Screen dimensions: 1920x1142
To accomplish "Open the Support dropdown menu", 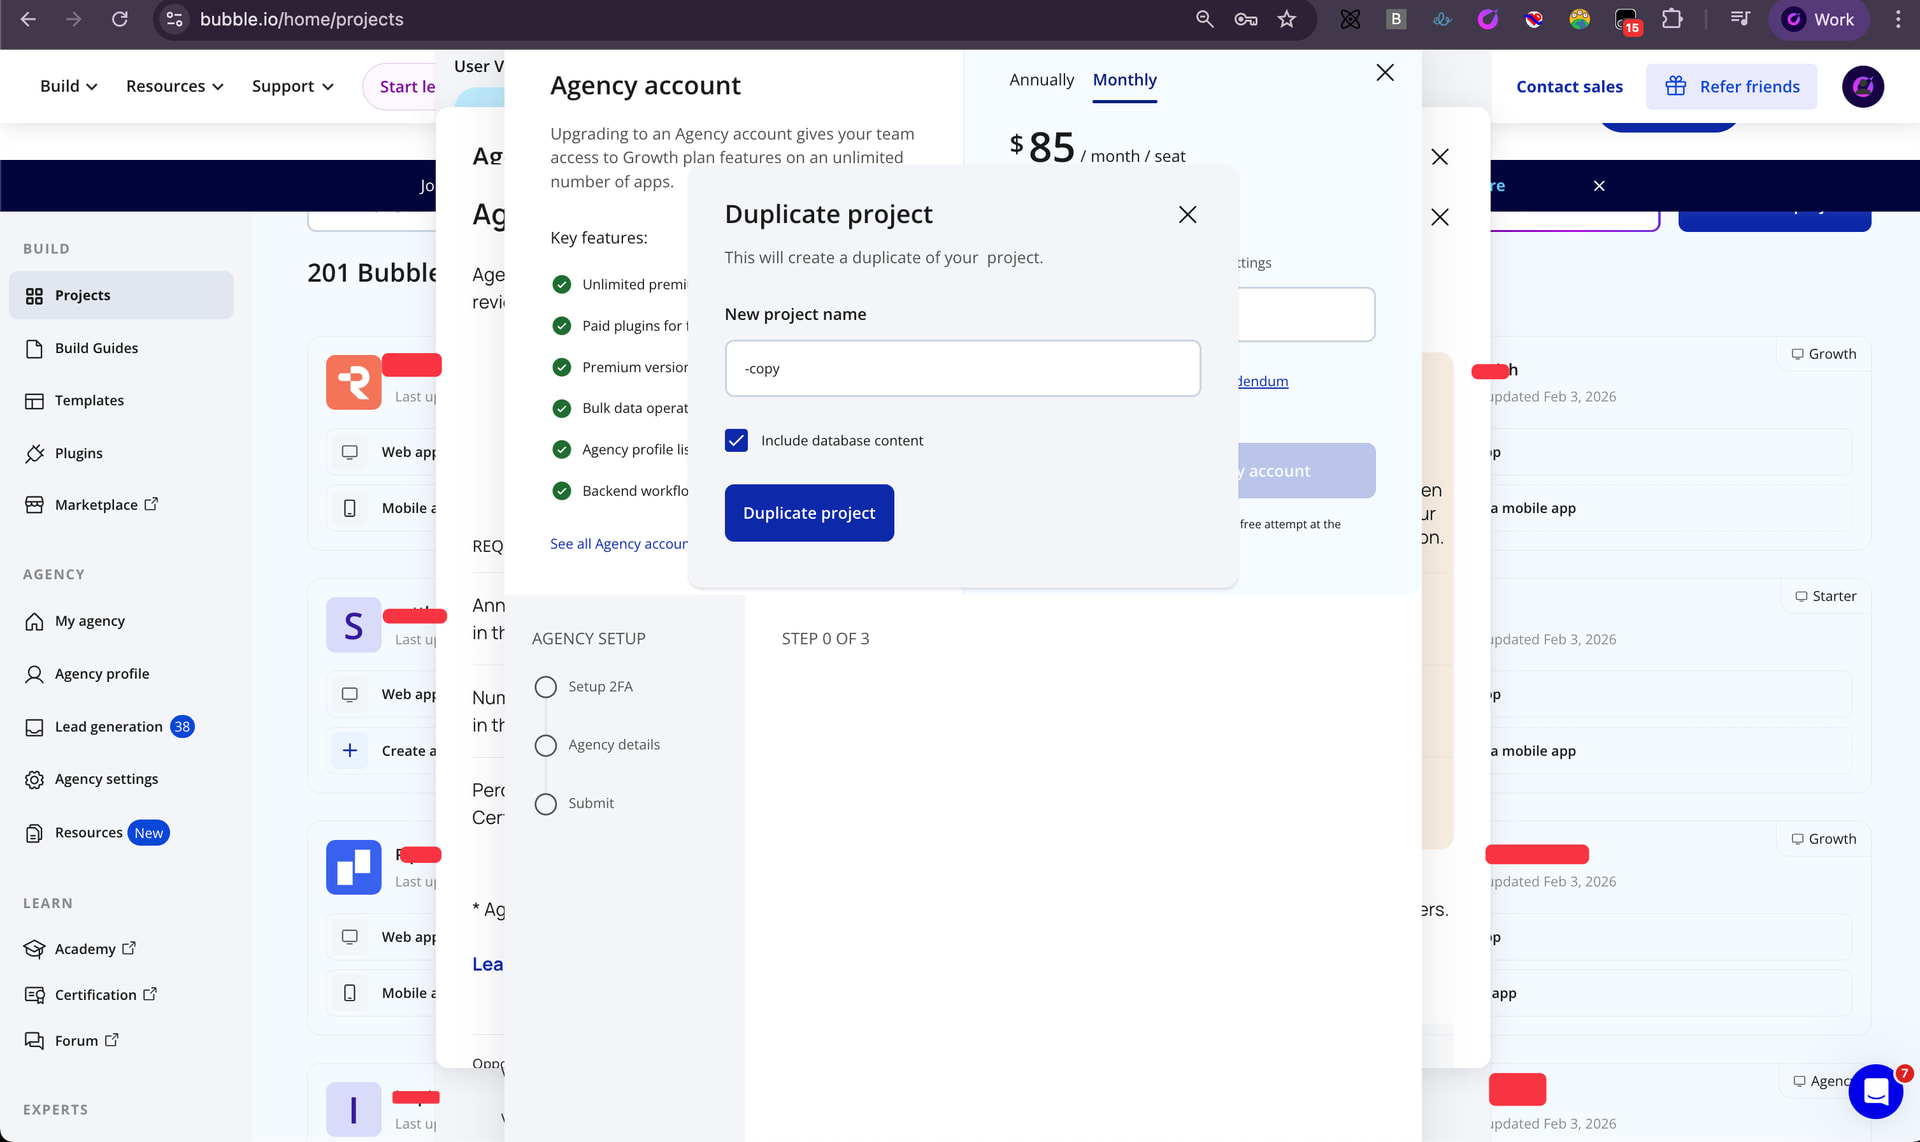I will click(292, 87).
